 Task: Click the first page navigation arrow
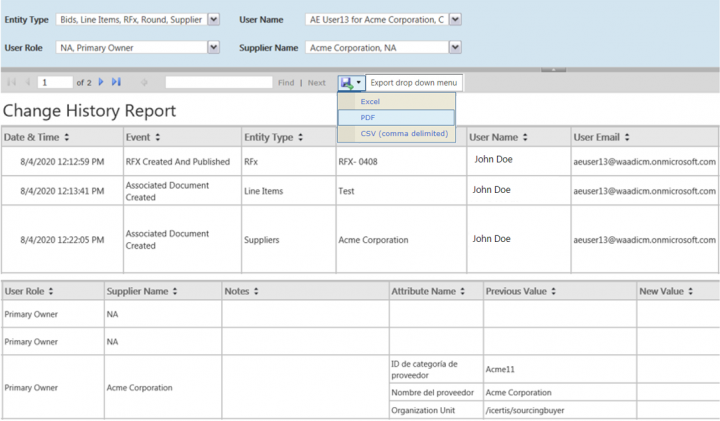point(12,82)
